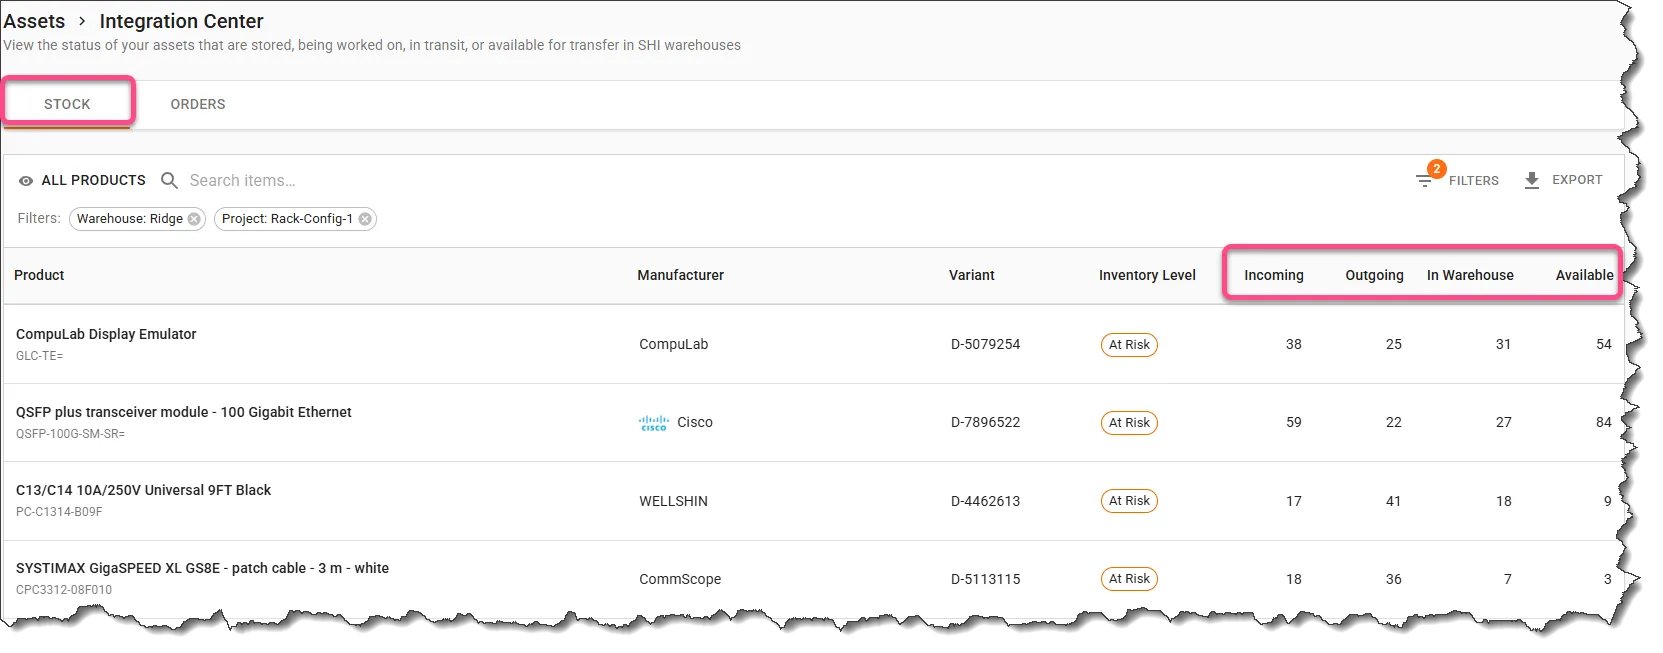1663x653 pixels.
Task: Click the All Products label
Action: coord(94,180)
